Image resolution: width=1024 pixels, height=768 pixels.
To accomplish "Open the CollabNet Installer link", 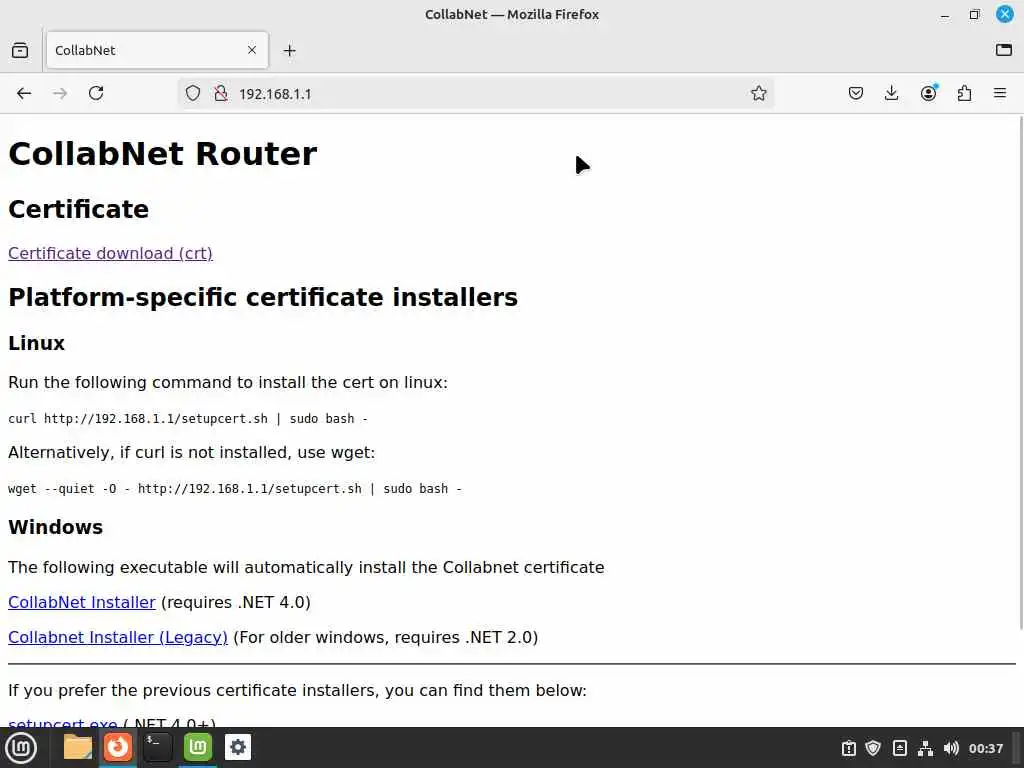I will [x=82, y=602].
